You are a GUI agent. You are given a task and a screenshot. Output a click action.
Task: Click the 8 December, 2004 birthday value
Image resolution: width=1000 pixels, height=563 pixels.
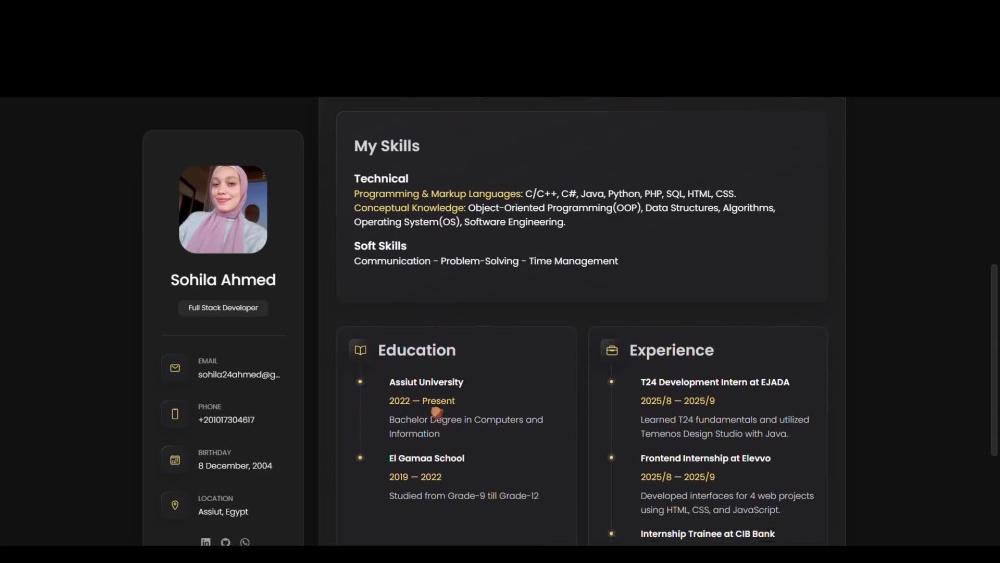point(235,465)
